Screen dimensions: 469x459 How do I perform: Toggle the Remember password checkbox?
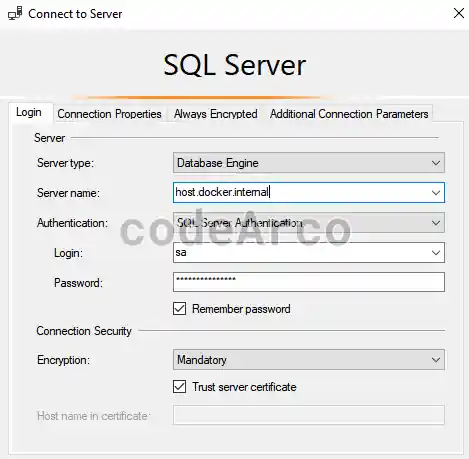179,308
